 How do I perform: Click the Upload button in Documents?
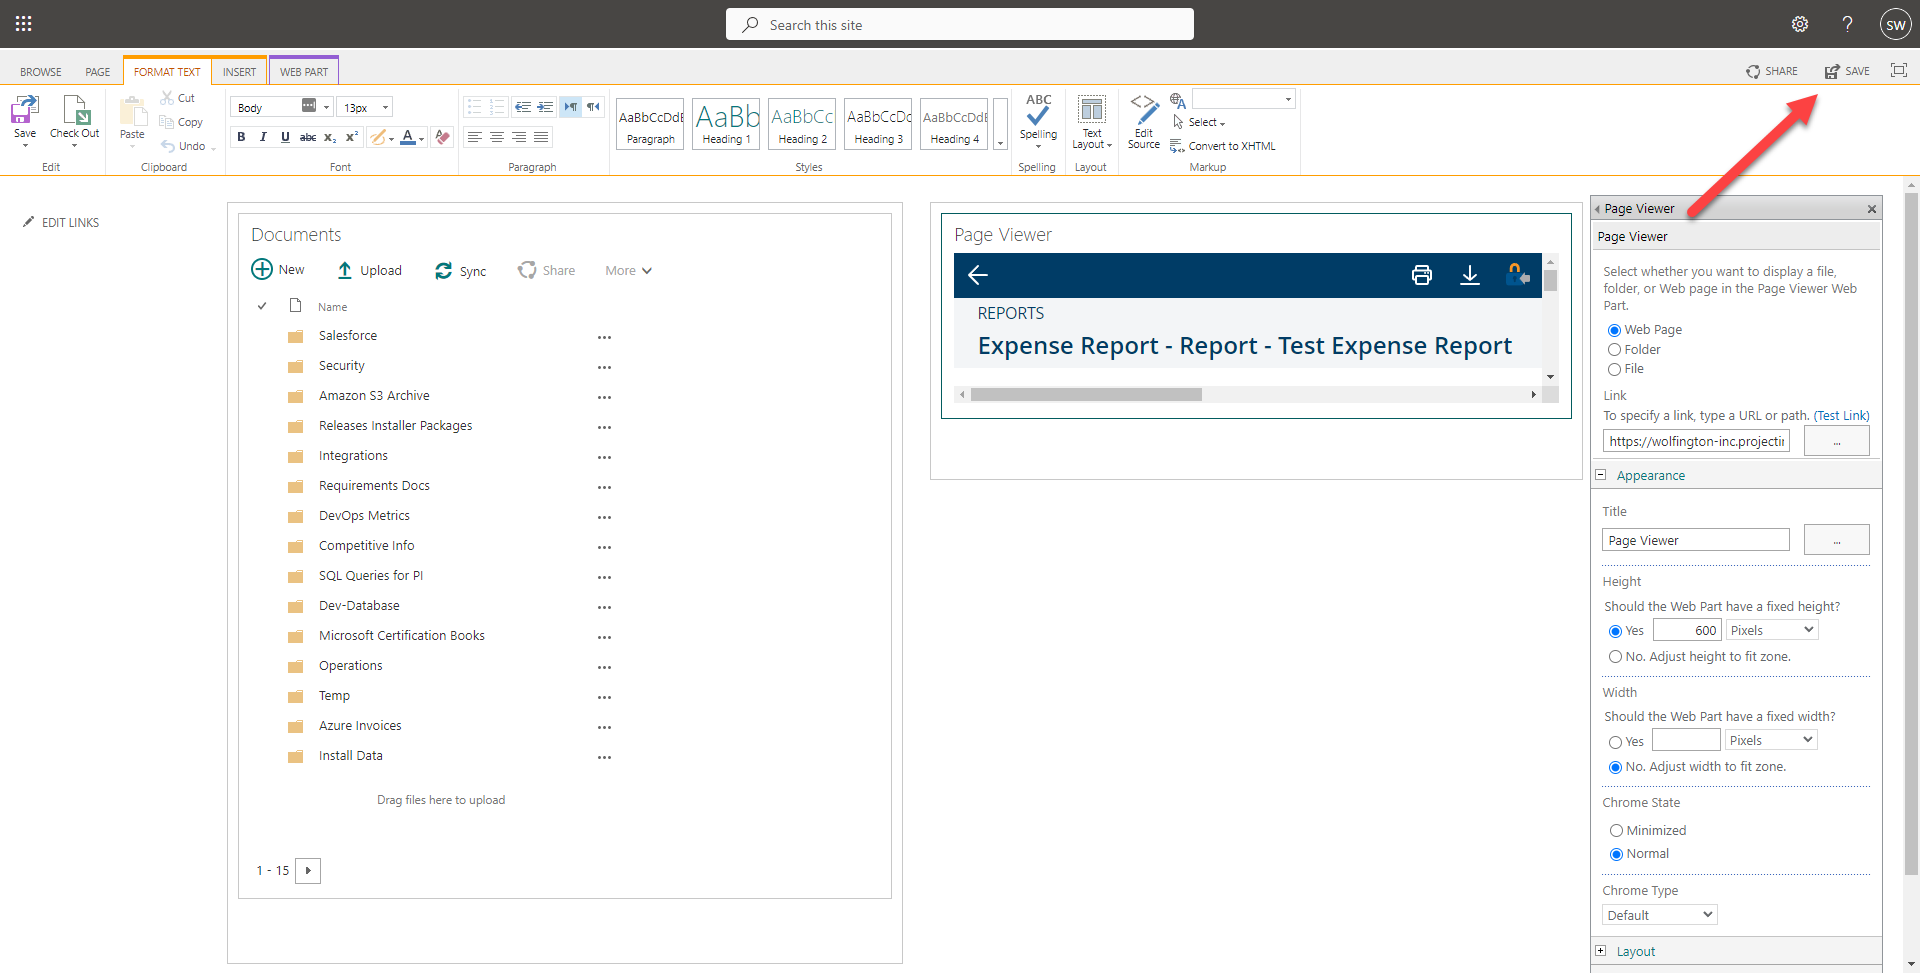click(369, 271)
